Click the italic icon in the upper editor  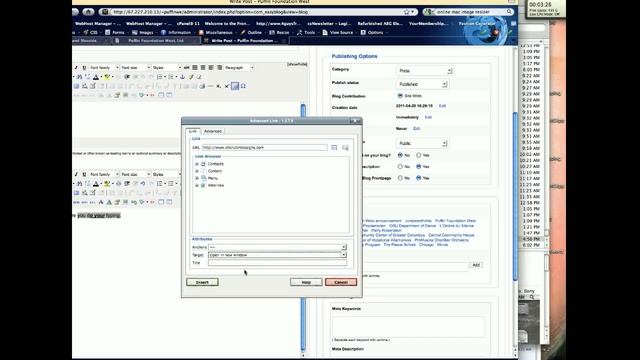pos(76,68)
